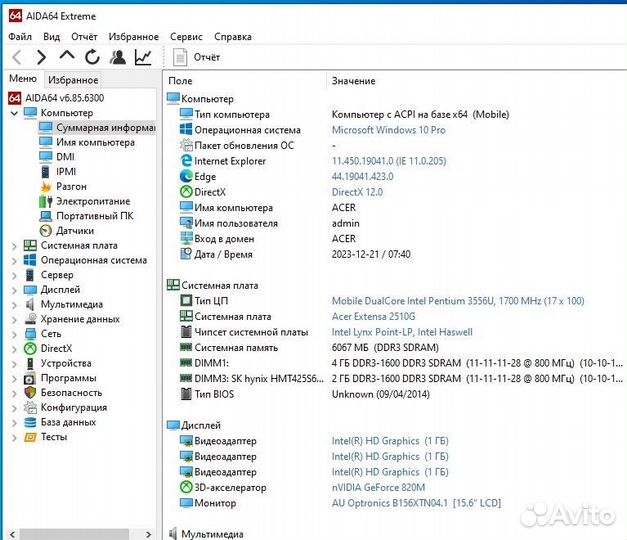Viewport: 627px width, 540px height.
Task: Click the Безопасность shield icon
Action: pyautogui.click(x=30, y=393)
